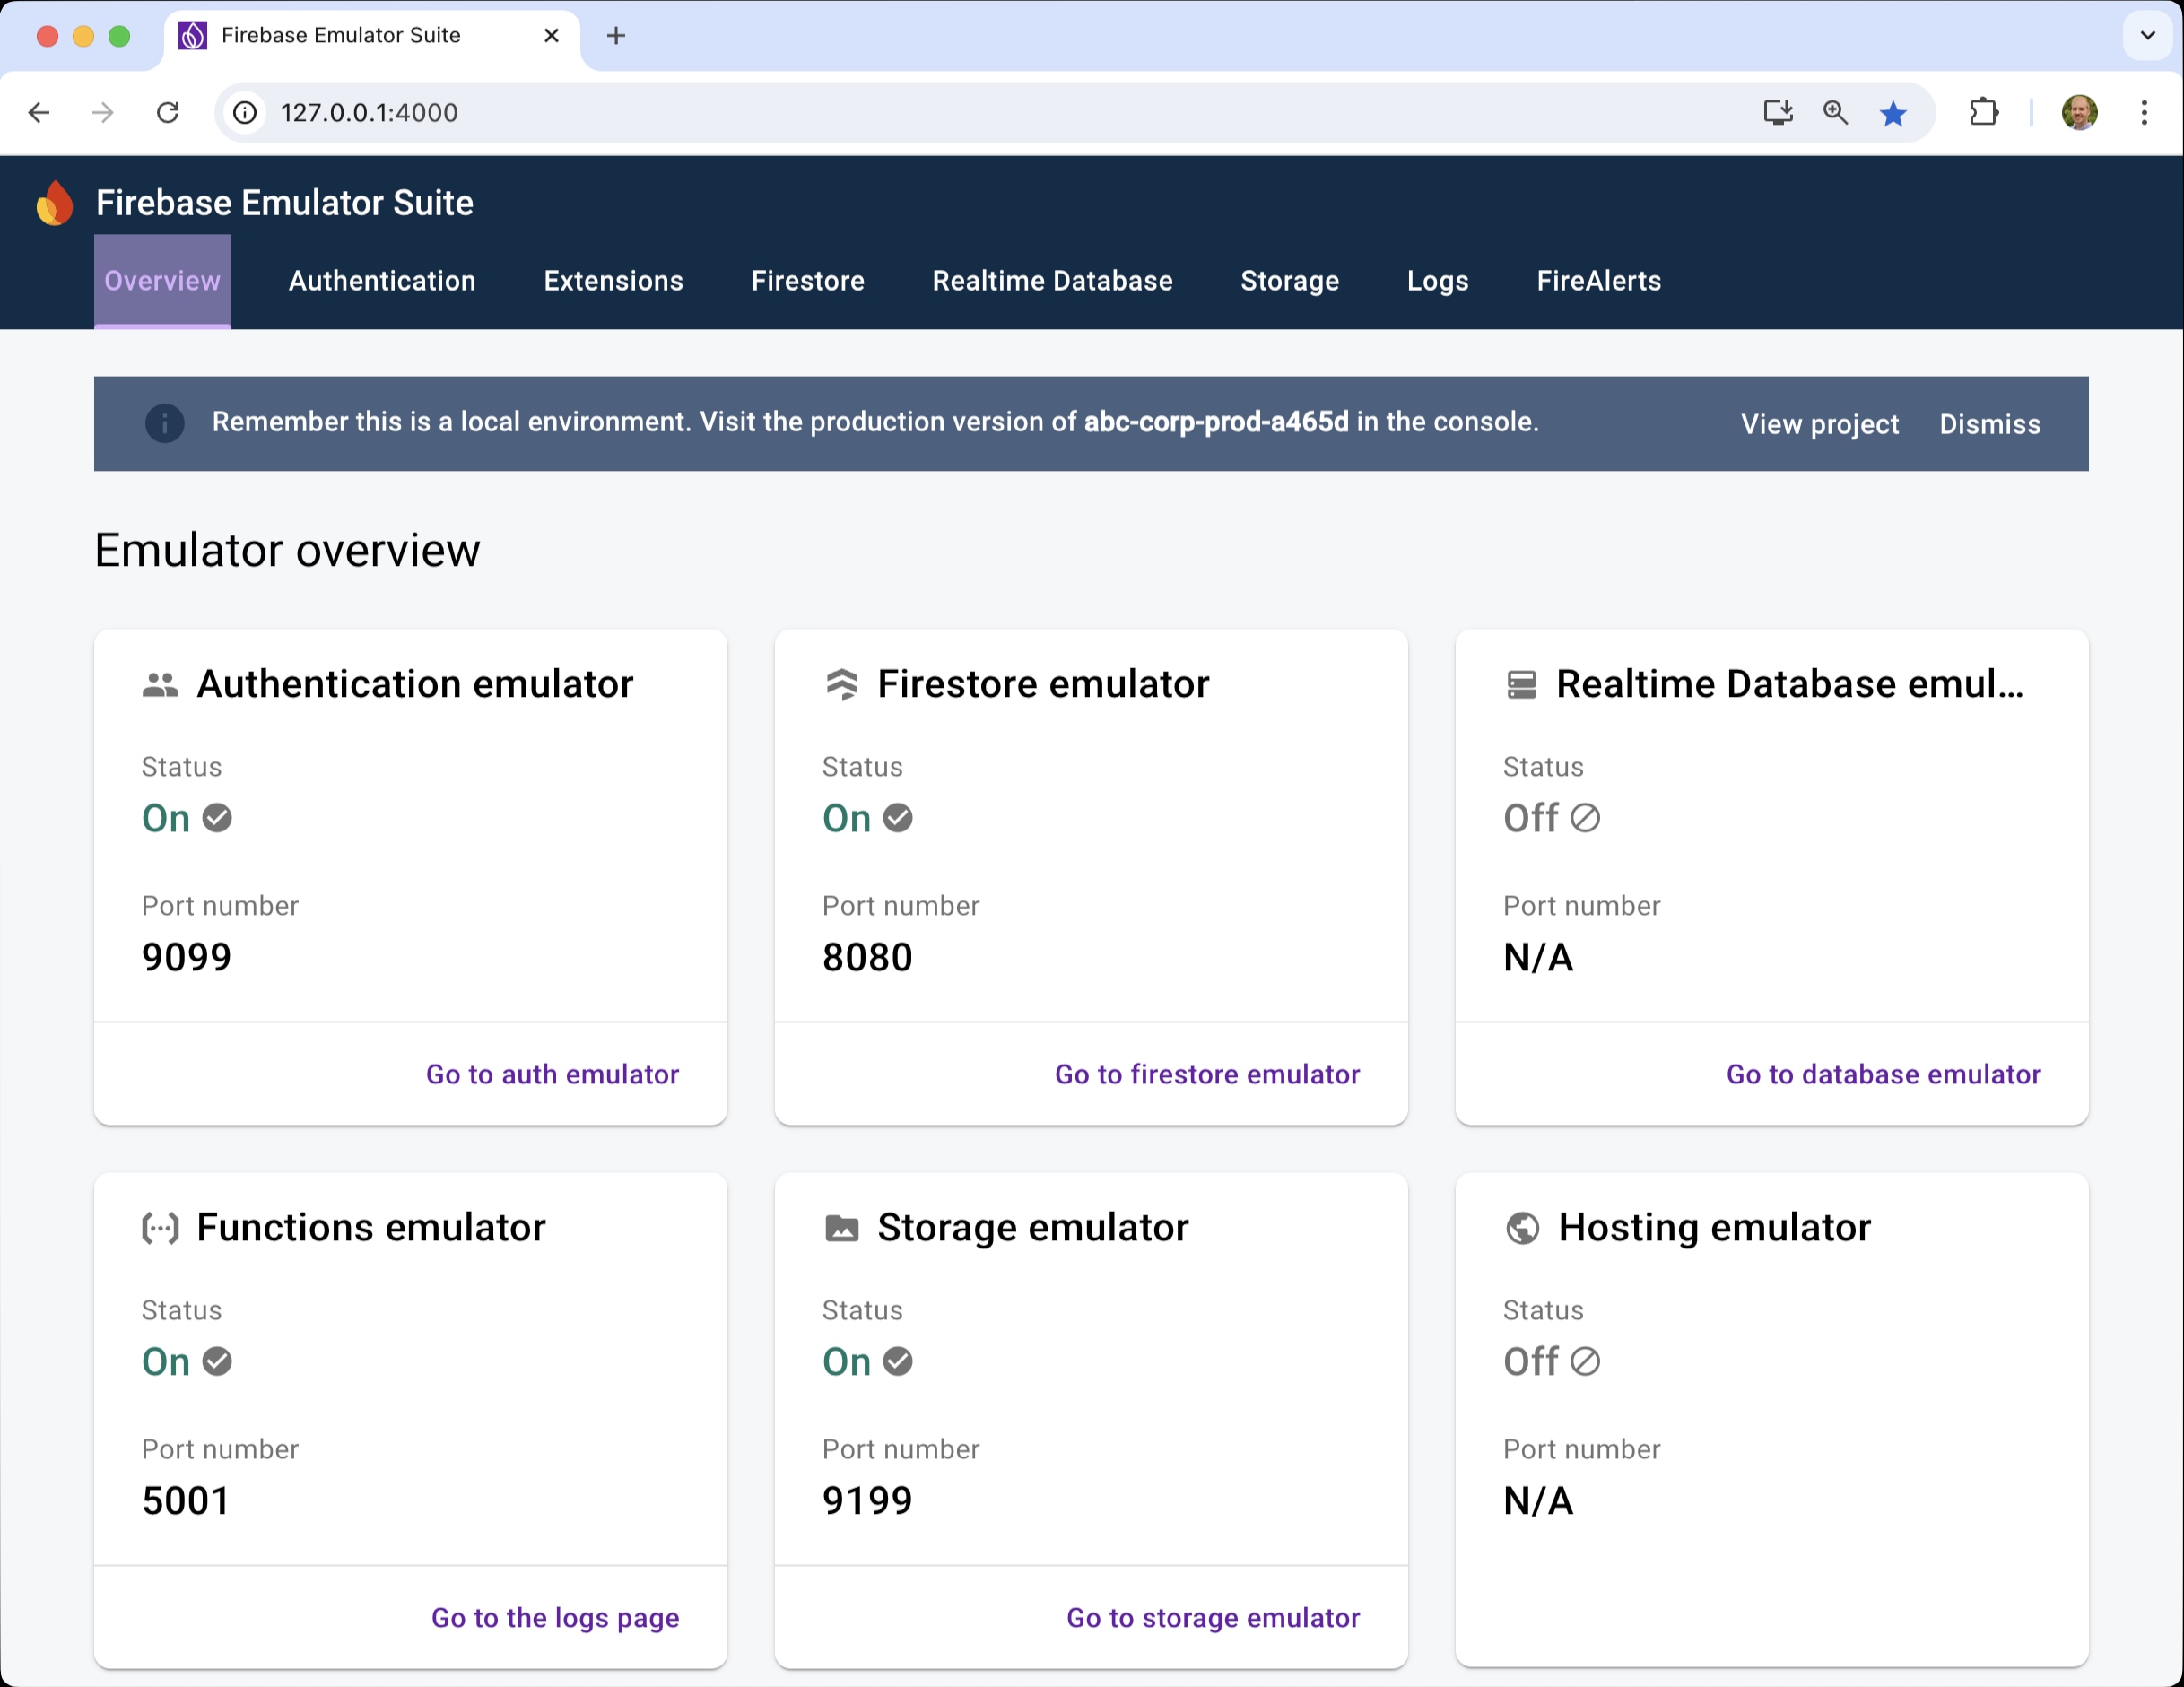Open the browser extensions puzzle icon
Image resolution: width=2184 pixels, height=1687 pixels.
[1984, 113]
